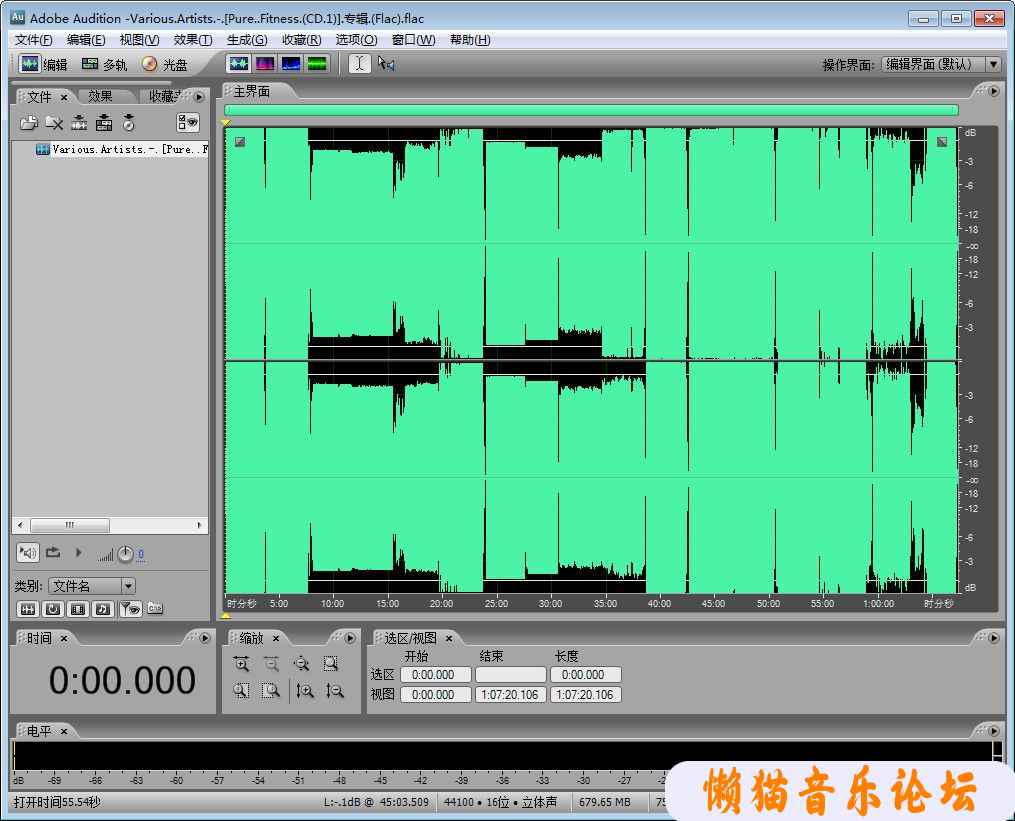Select the Various.Artists file in the list
Viewport: 1015px width, 821px height.
(122, 150)
